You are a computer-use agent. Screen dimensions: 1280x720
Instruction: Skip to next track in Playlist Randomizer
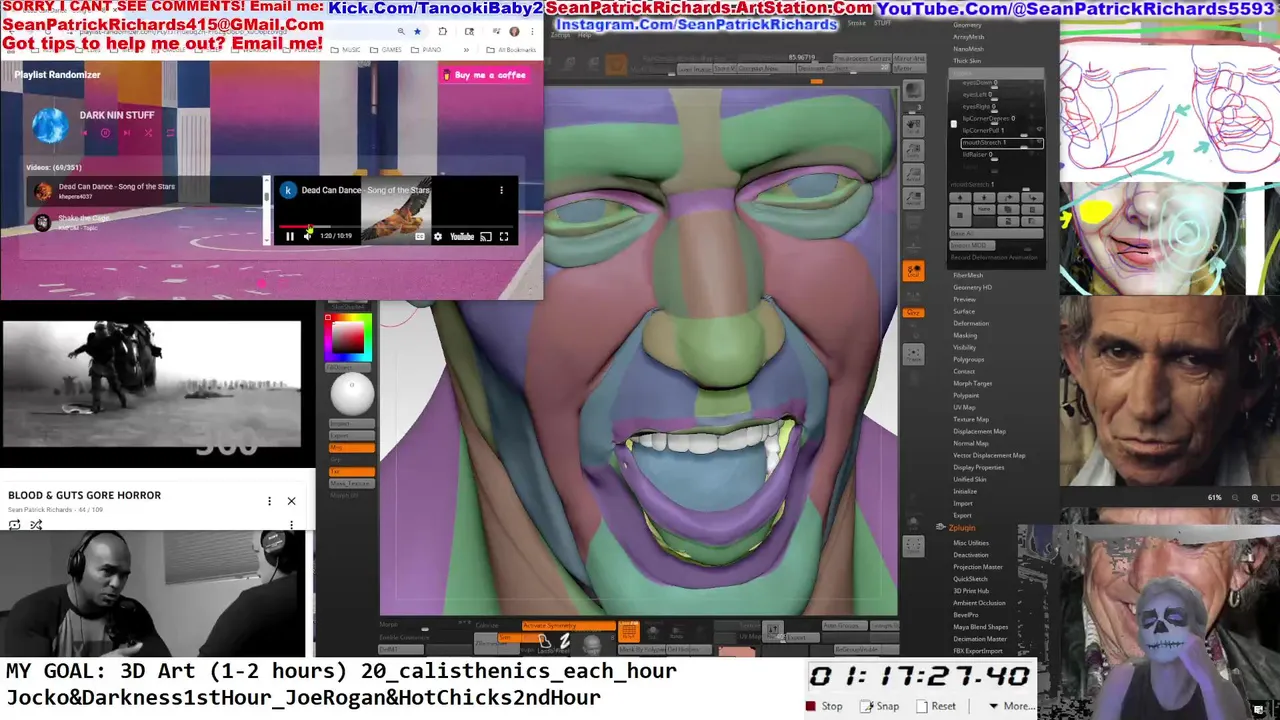pyautogui.click(x=127, y=133)
